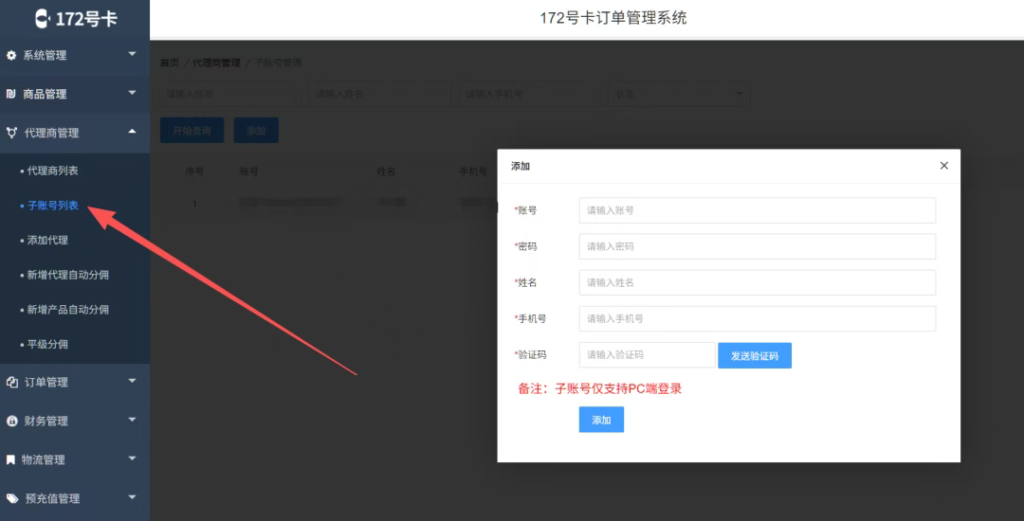Click the bookmark icon beside 物流管理
Screen dimensions: 1024x521
10,460
